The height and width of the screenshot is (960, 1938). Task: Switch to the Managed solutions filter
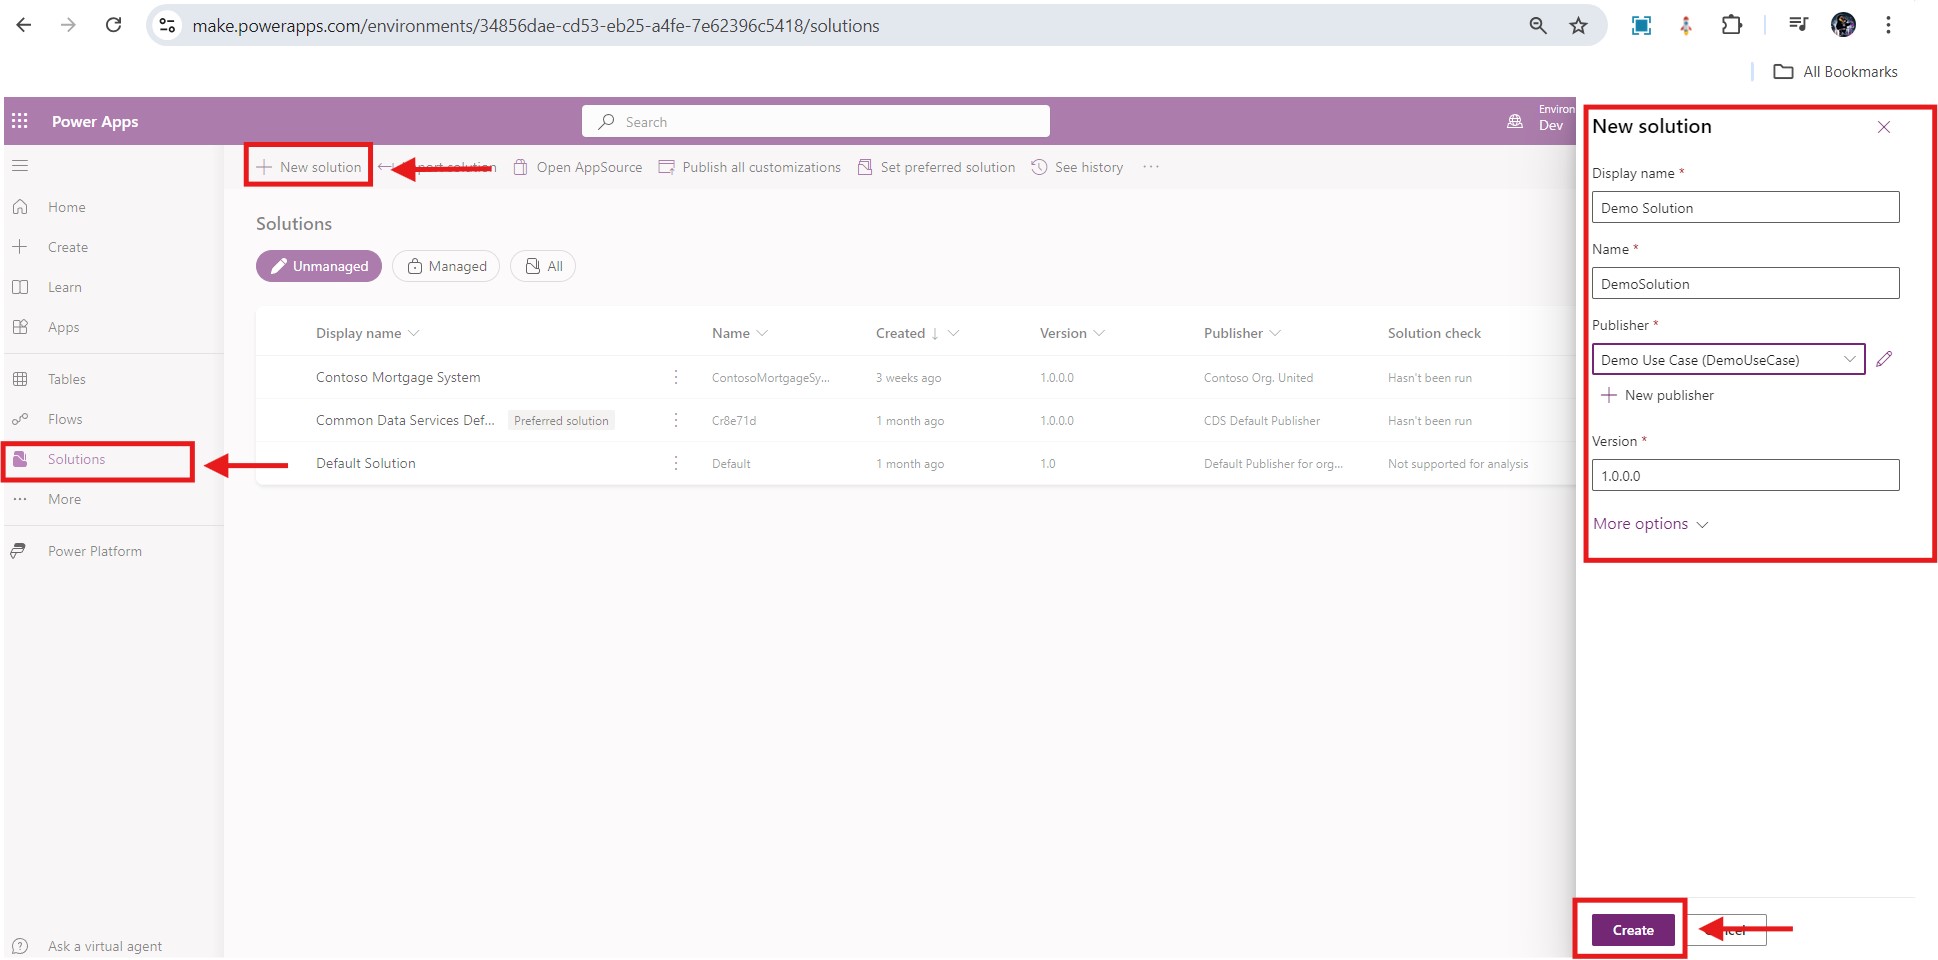point(446,266)
